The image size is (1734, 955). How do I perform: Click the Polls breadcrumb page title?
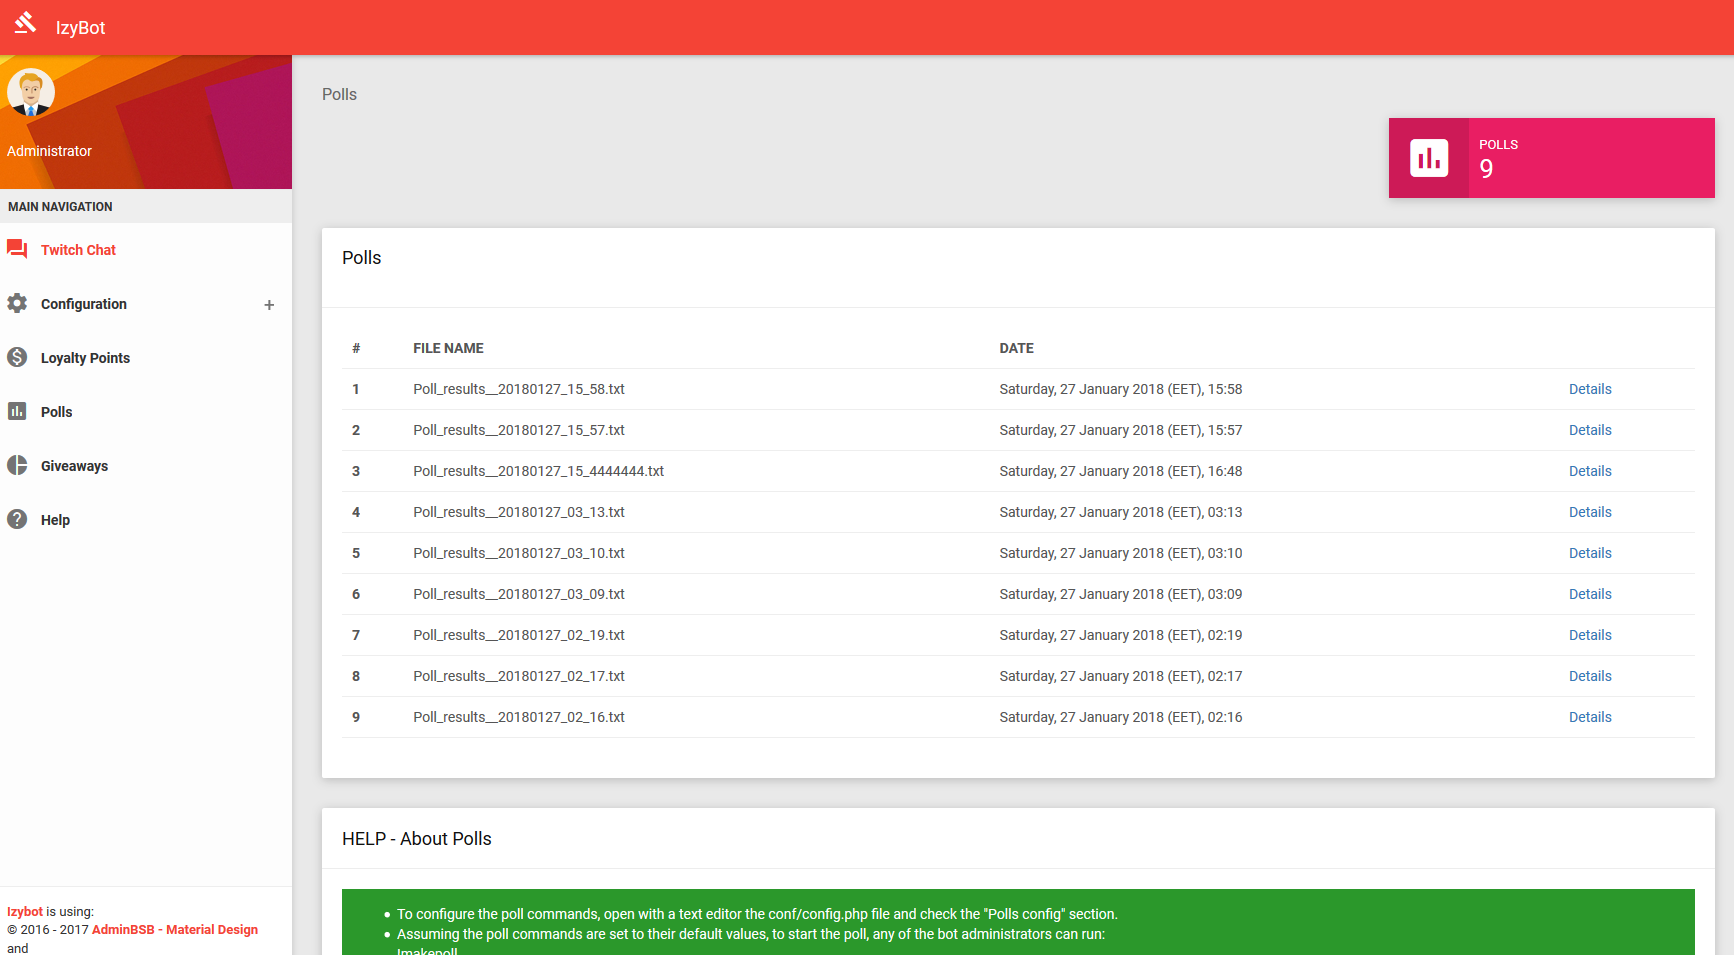[339, 94]
